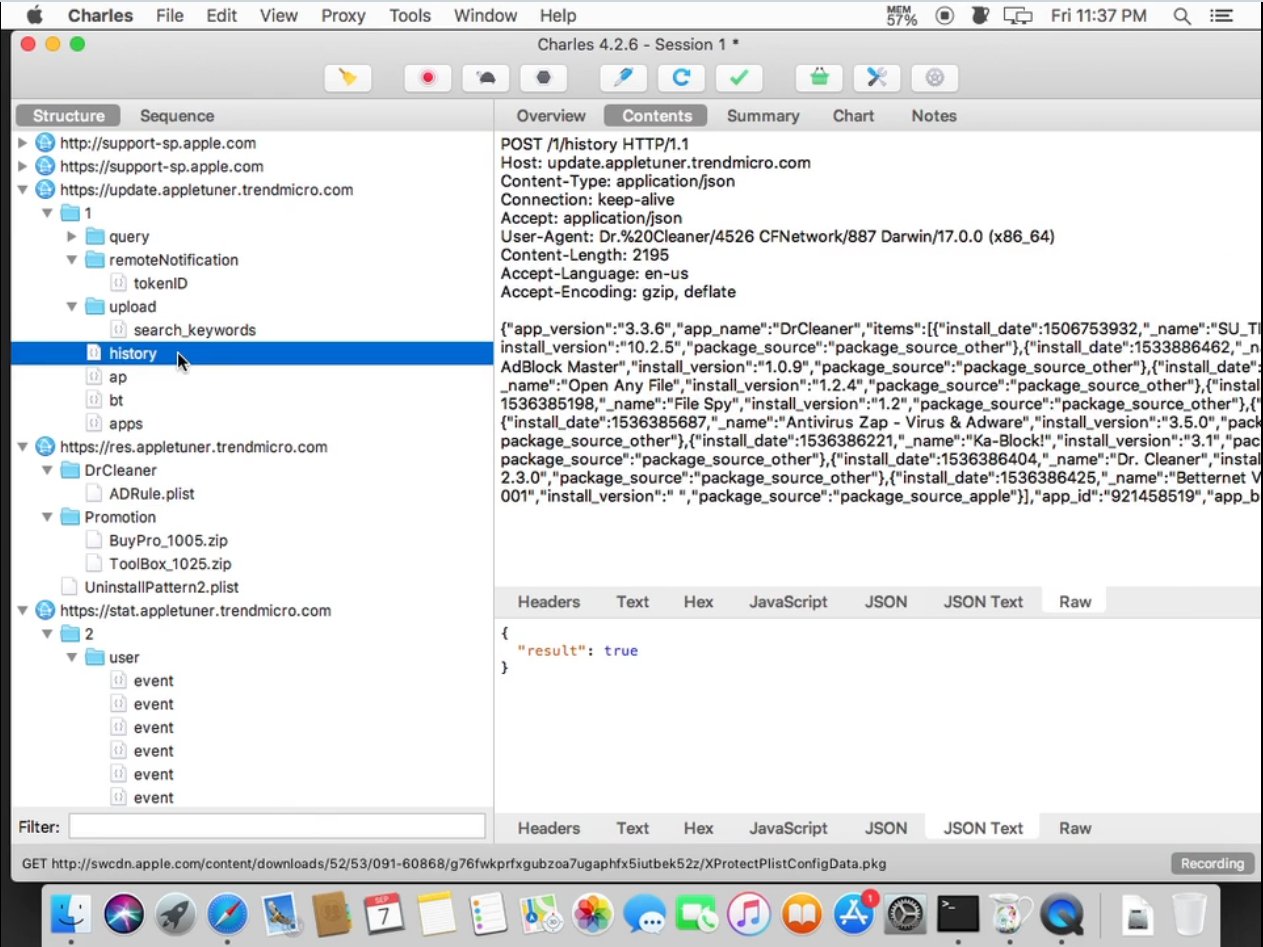This screenshot has width=1263, height=947.
Task: Click the green basket toolbar icon
Action: click(x=819, y=78)
